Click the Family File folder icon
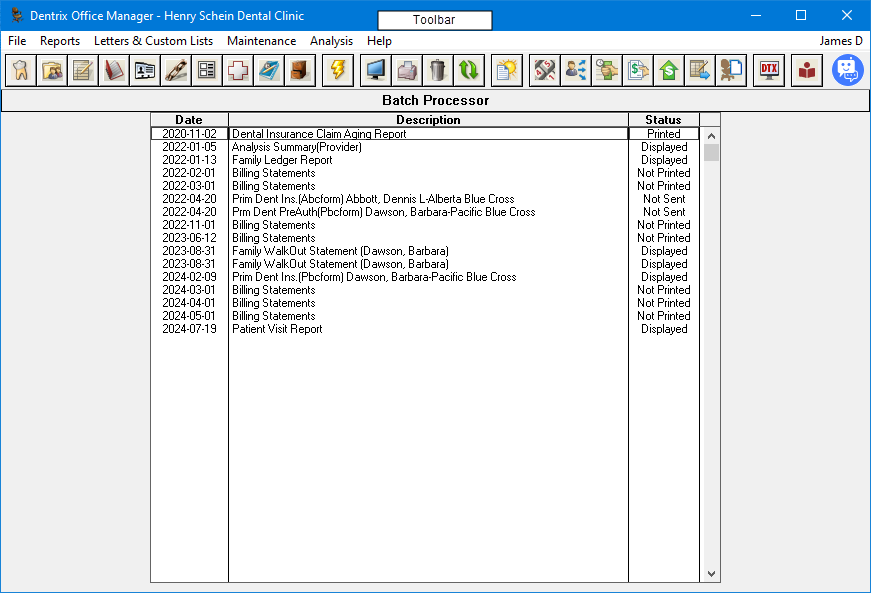Viewport: 871px width, 593px height. pyautogui.click(x=52, y=70)
